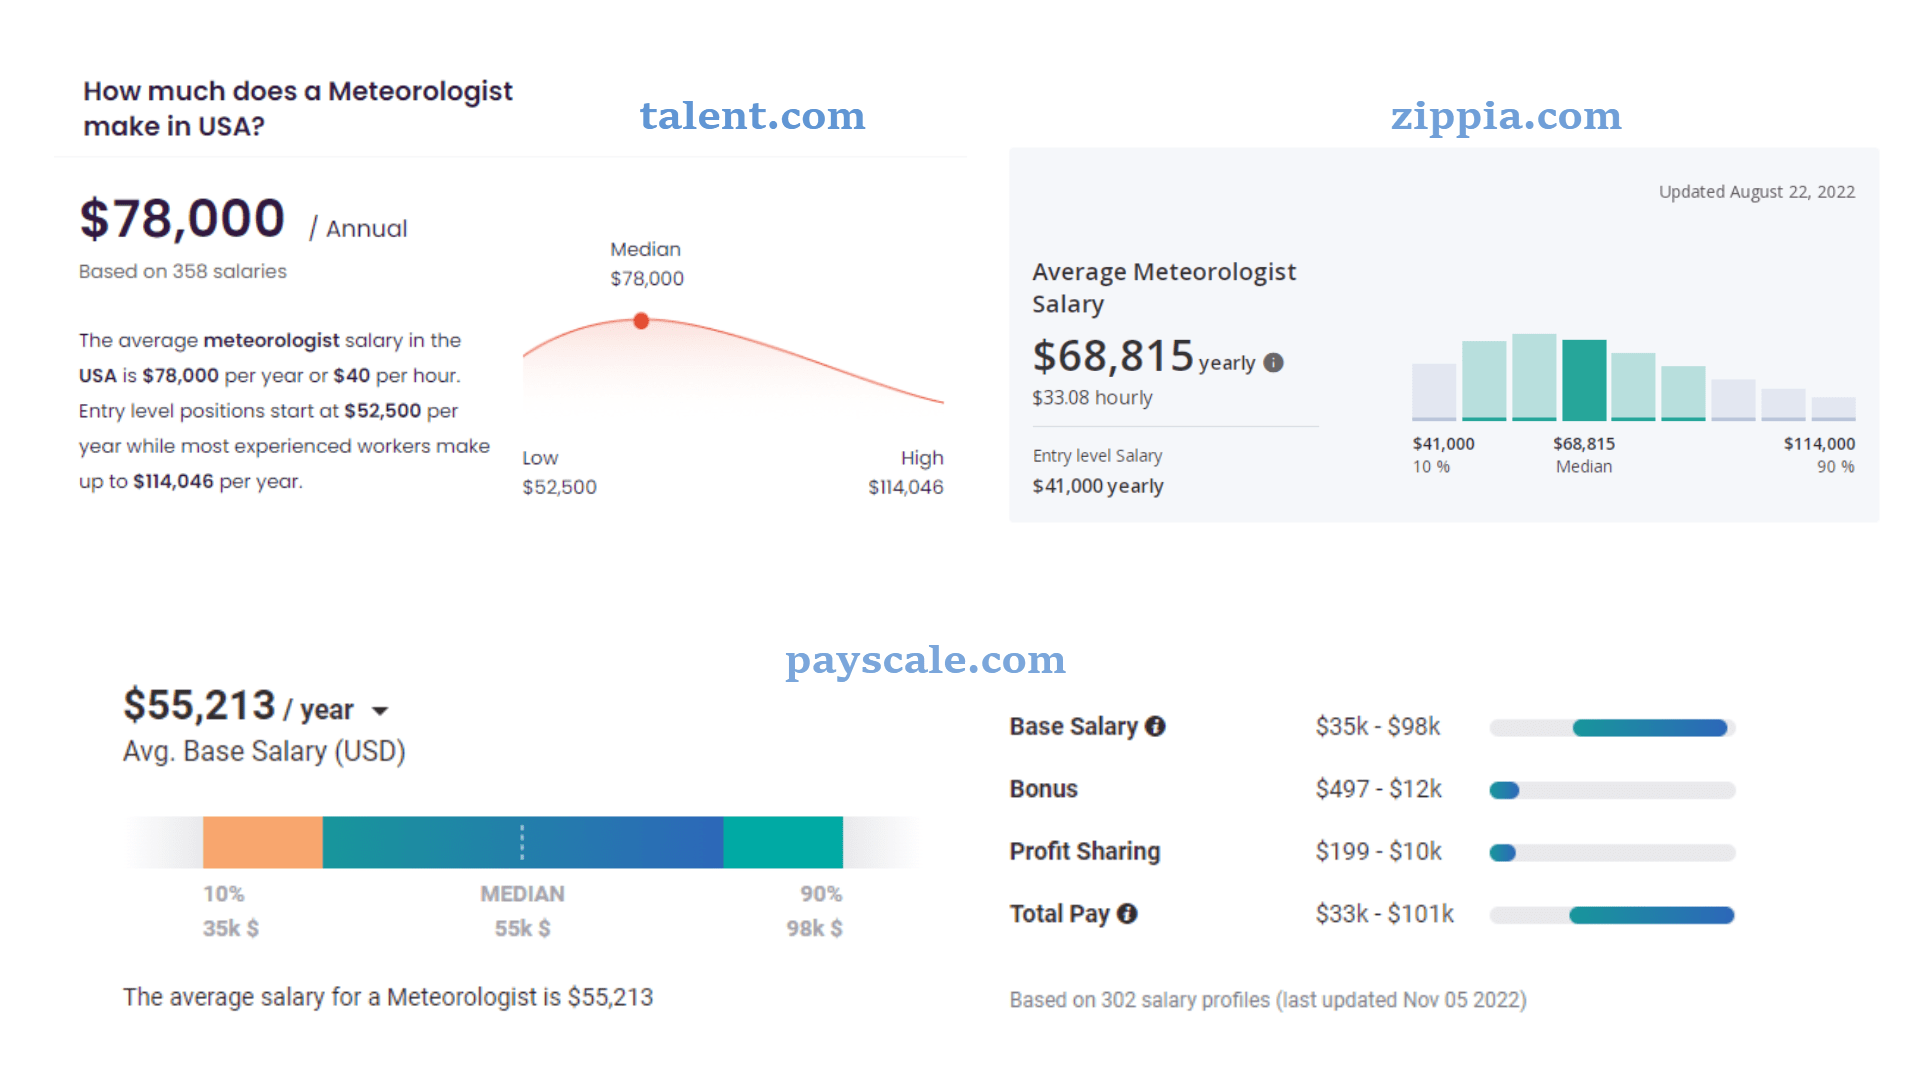Click the High '$114,046' value under curve
1920x1080 pixels.
coord(906,487)
